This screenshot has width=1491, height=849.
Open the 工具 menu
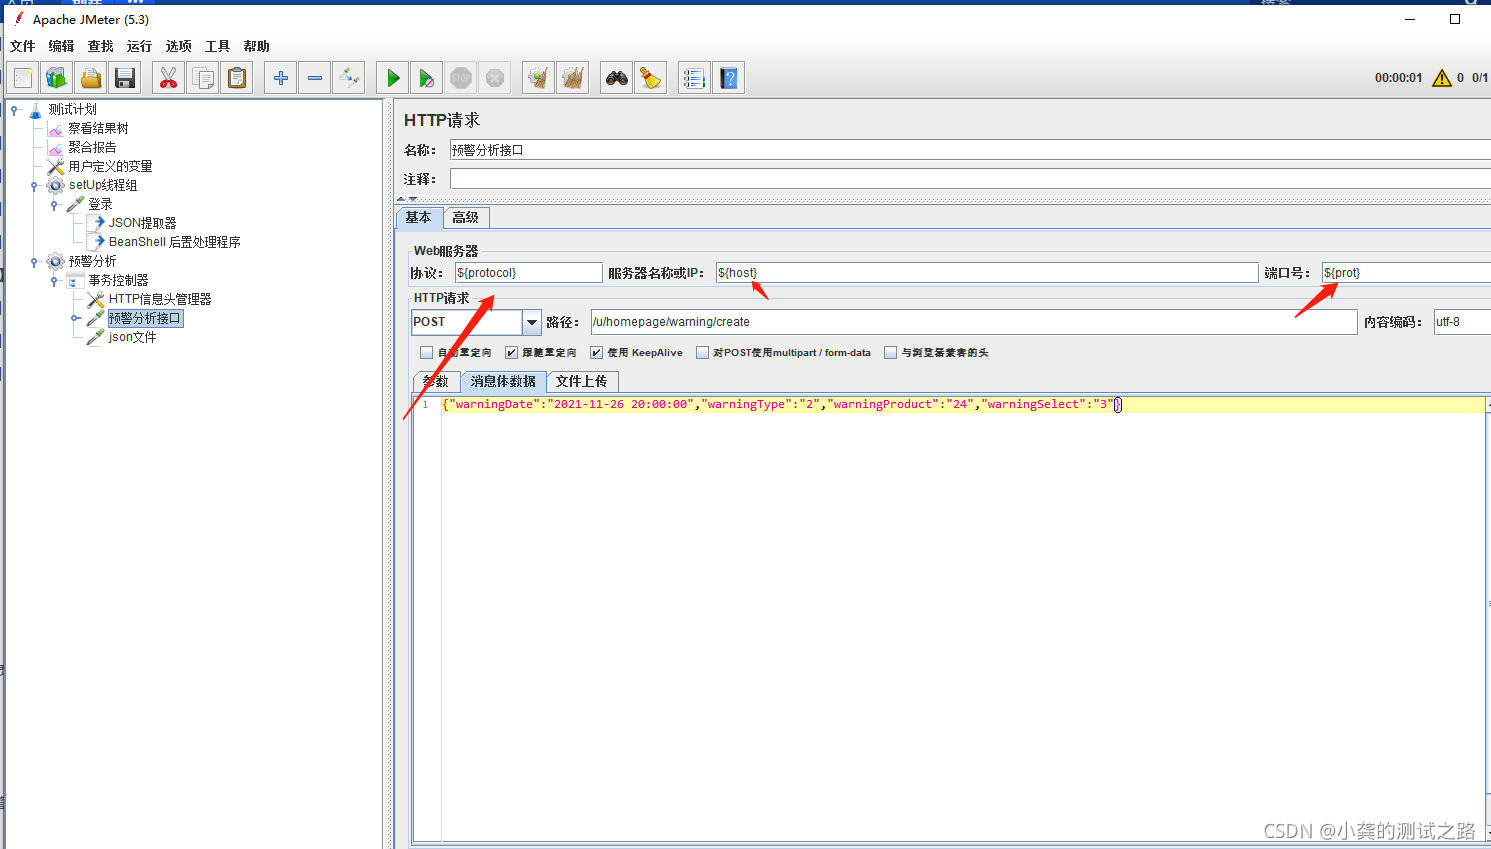[217, 46]
